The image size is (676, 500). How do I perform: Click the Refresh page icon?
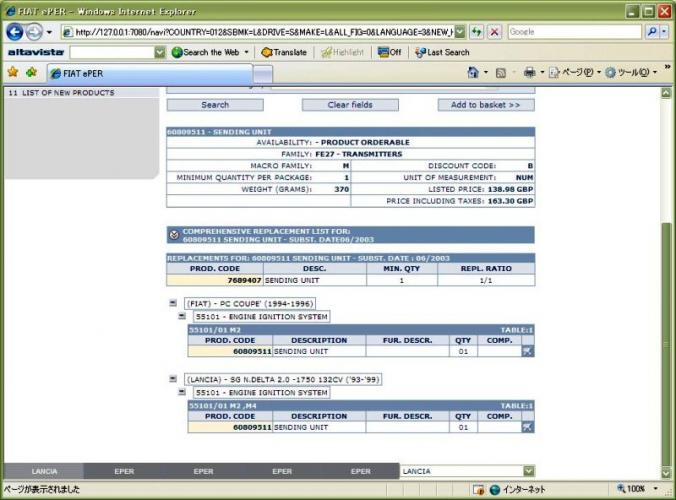[x=477, y=32]
